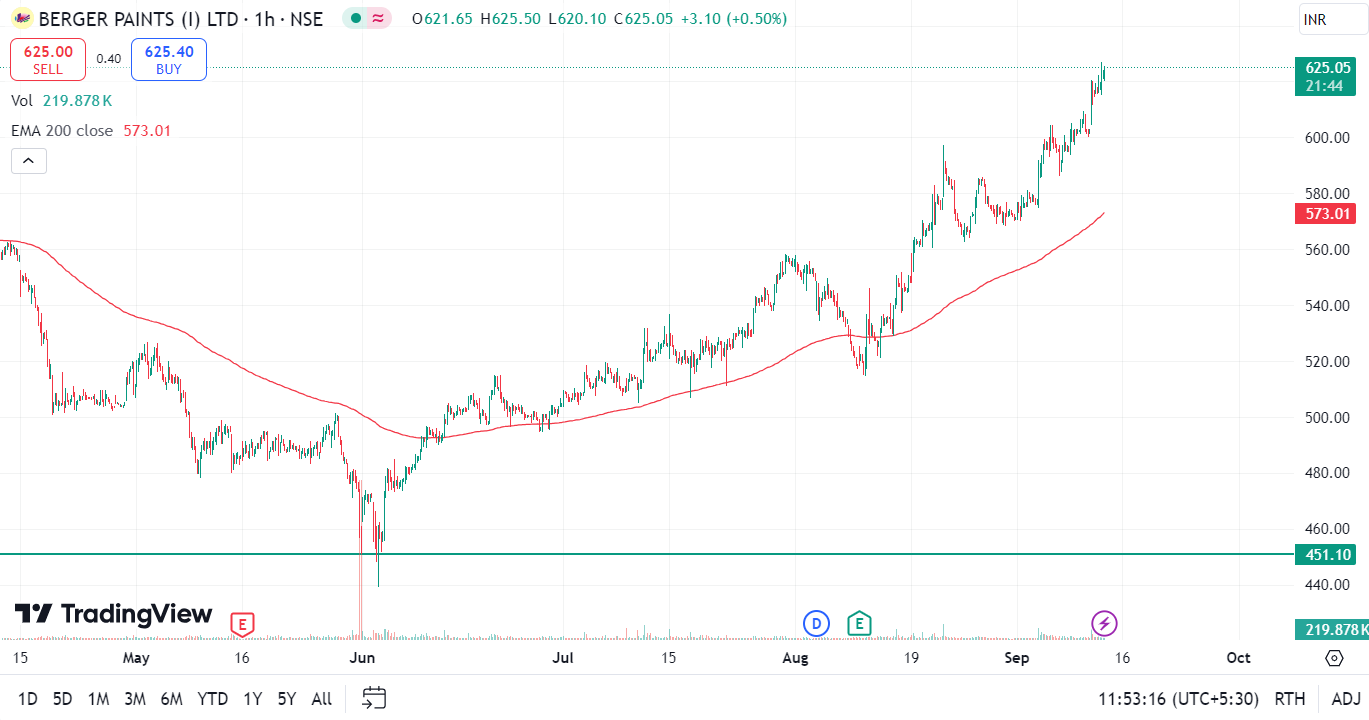Select the 3M time range
The width and height of the screenshot is (1369, 720).
(135, 699)
